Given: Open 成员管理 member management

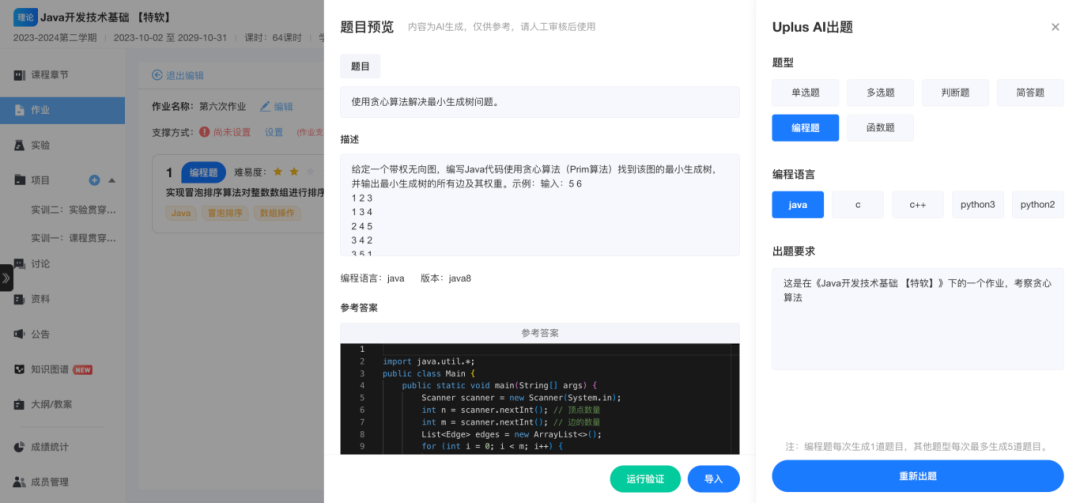Looking at the screenshot, I should (50, 481).
